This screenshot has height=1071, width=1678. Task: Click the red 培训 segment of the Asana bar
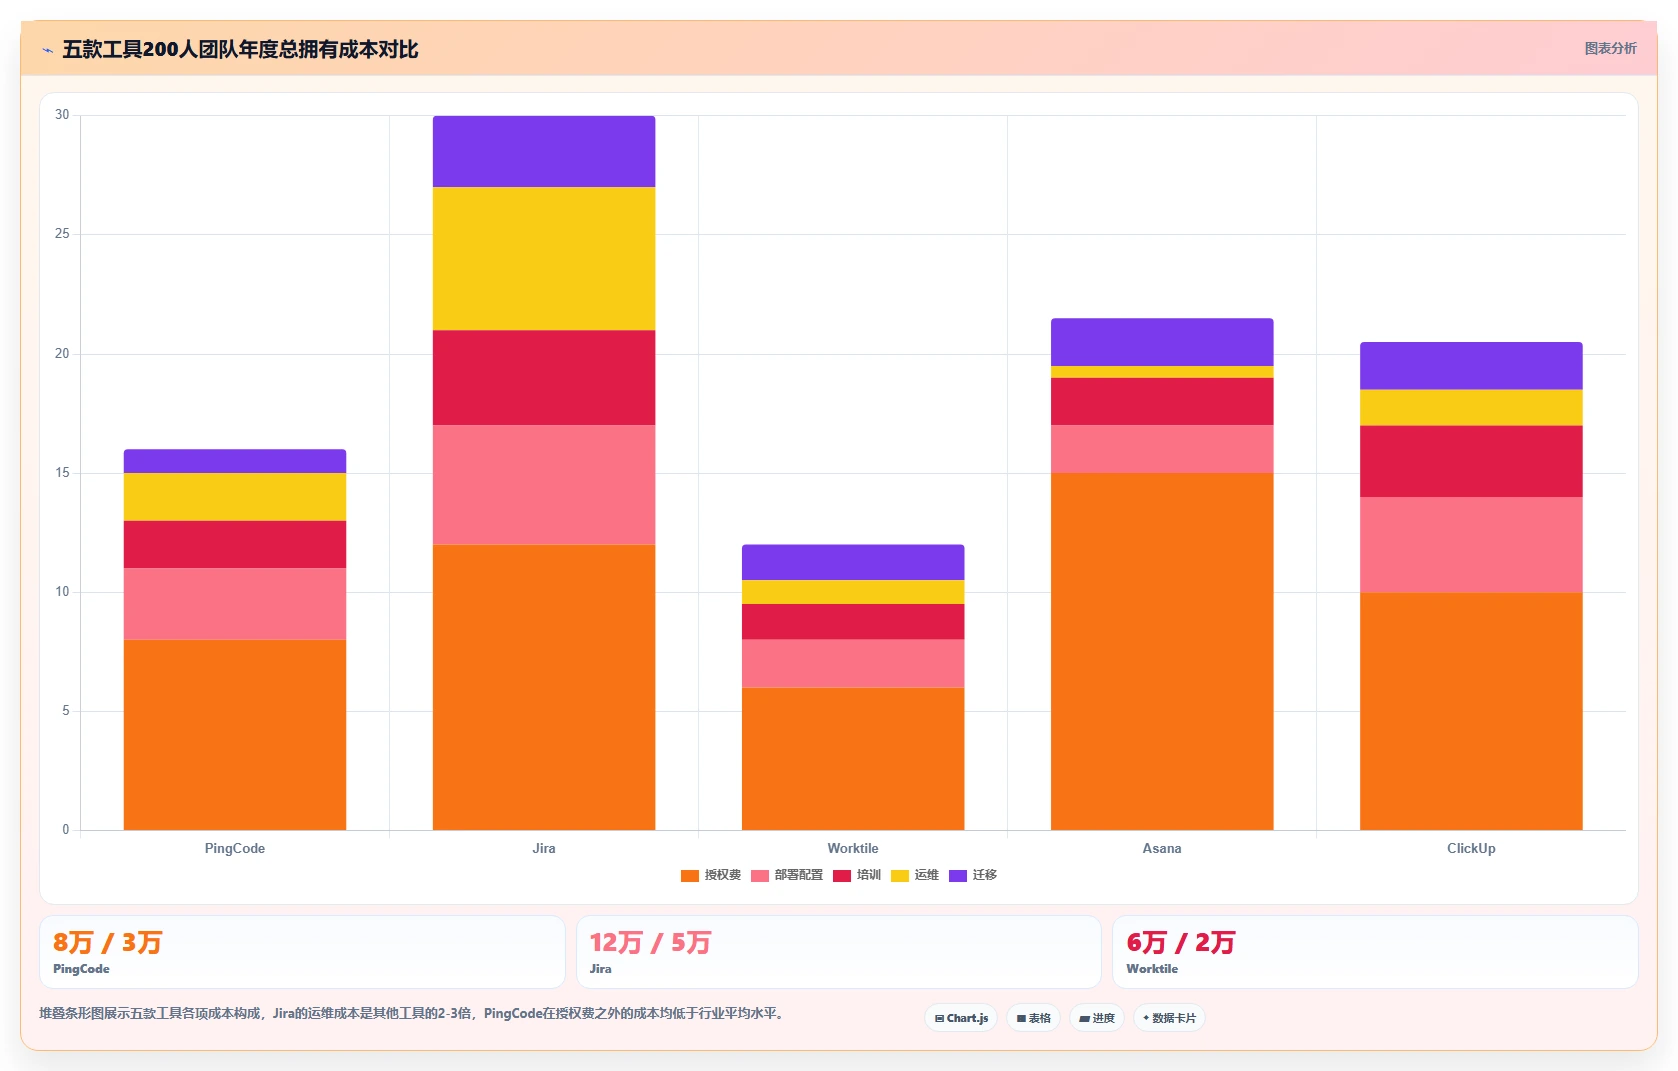(1162, 402)
